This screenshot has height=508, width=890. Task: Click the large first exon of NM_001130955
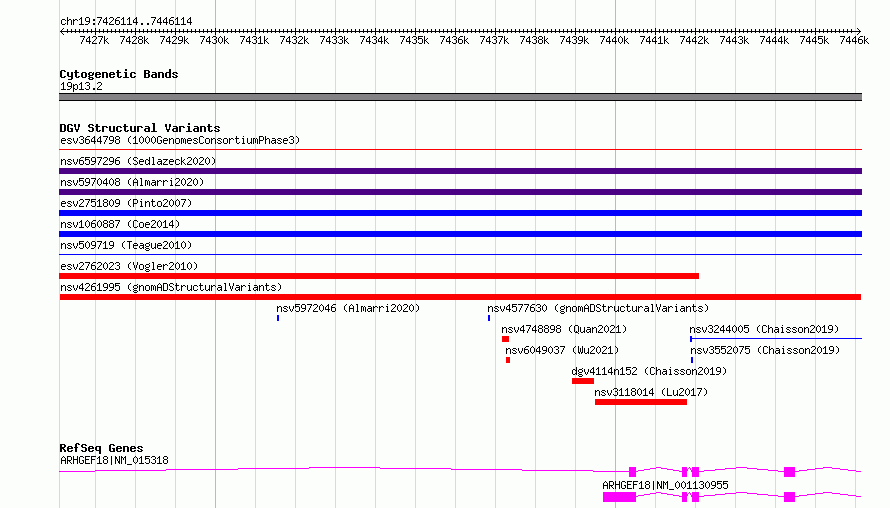(619, 497)
